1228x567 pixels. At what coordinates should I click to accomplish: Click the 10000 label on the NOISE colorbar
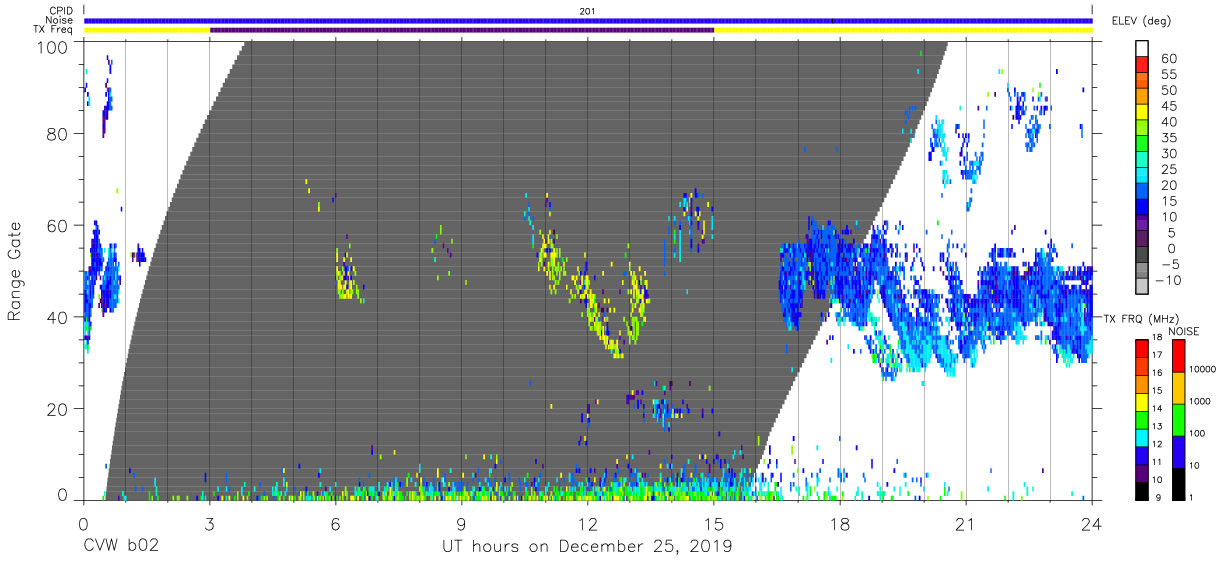pos(1203,371)
